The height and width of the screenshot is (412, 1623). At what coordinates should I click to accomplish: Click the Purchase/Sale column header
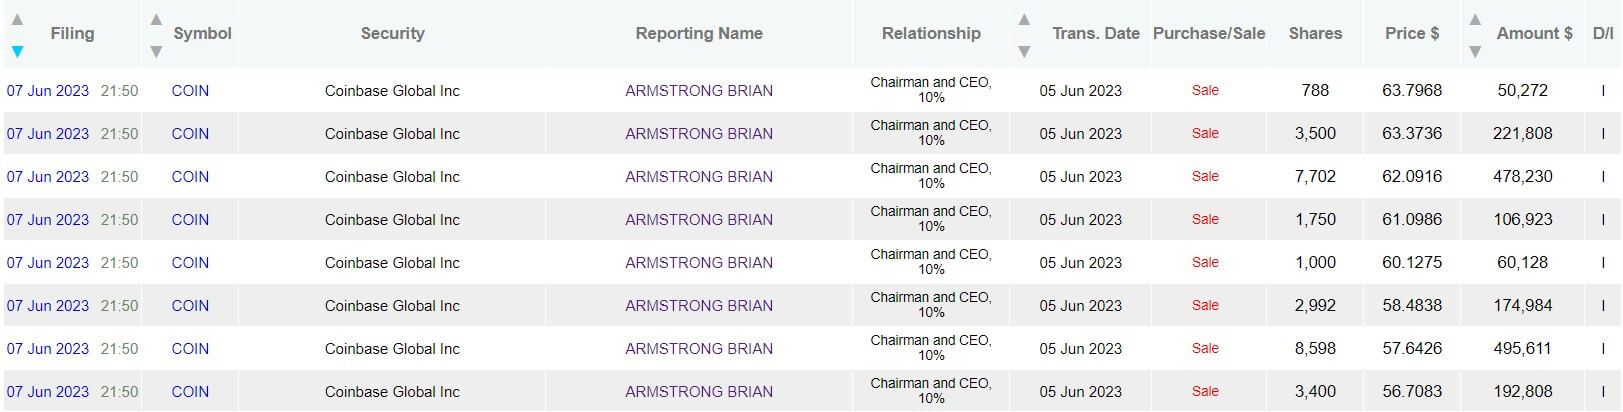pyautogui.click(x=1209, y=34)
